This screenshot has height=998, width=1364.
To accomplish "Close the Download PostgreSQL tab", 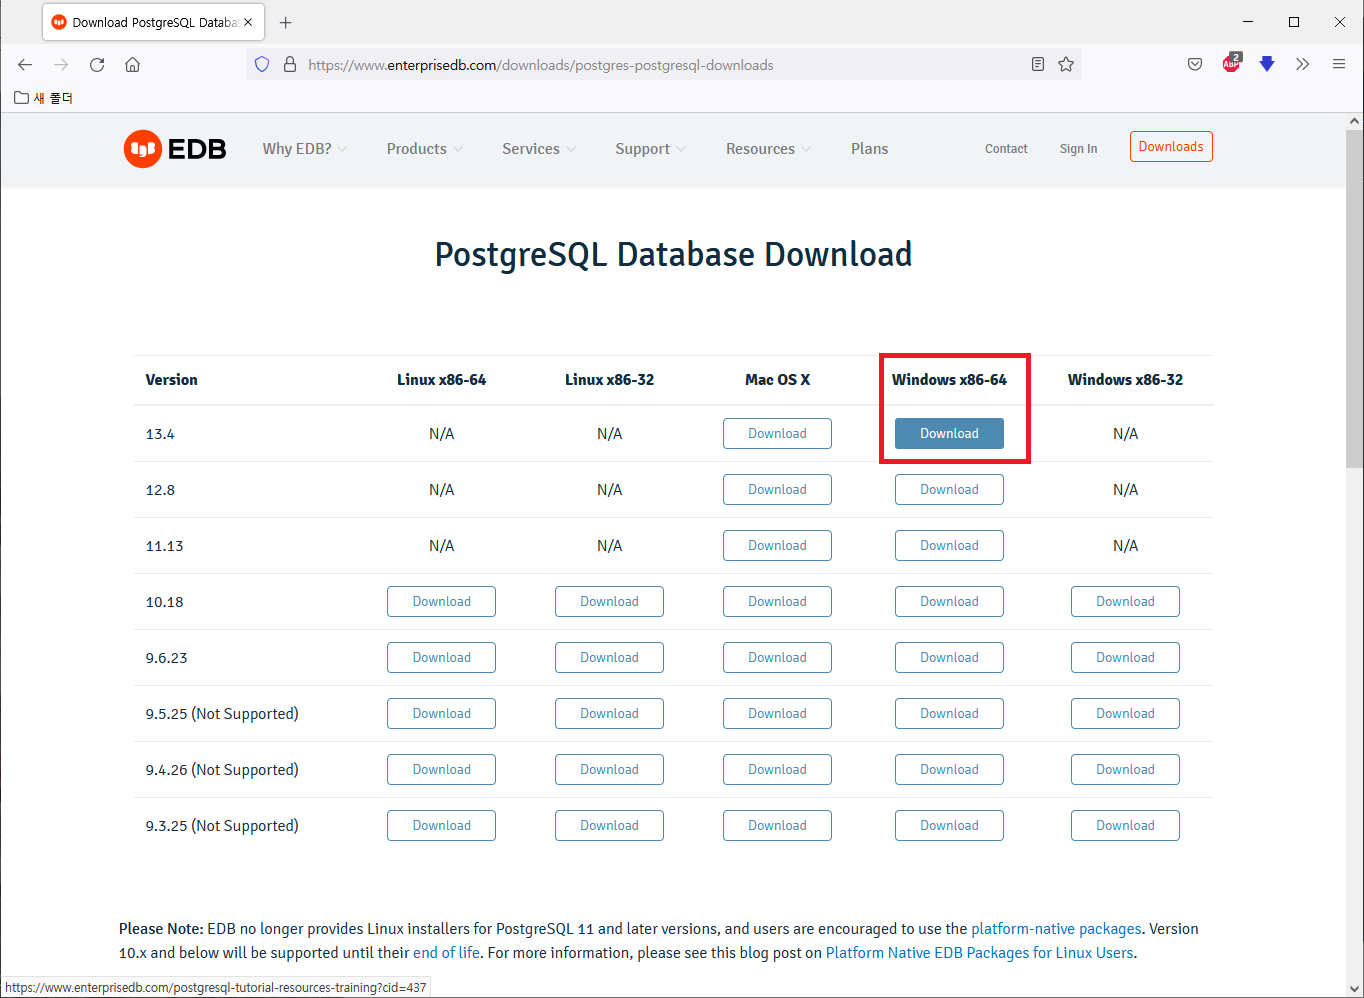I will click(248, 22).
